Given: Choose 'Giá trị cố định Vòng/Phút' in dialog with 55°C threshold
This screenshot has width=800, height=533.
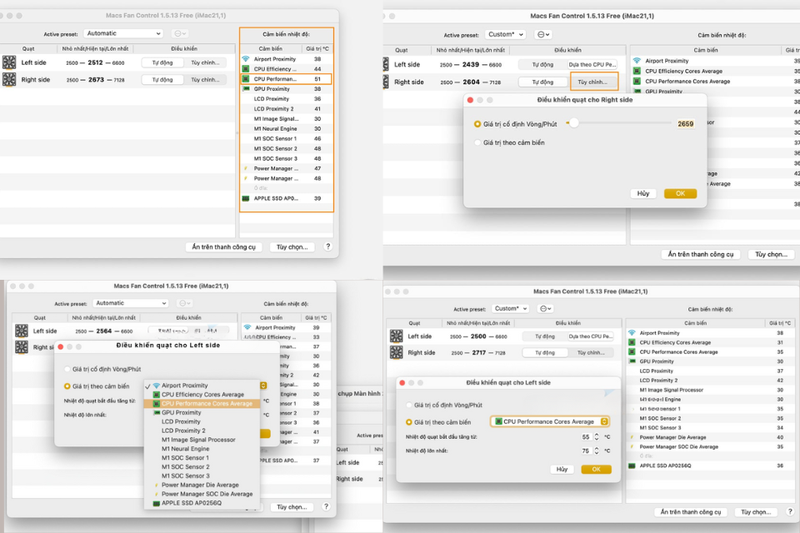Looking at the screenshot, I should [409, 405].
